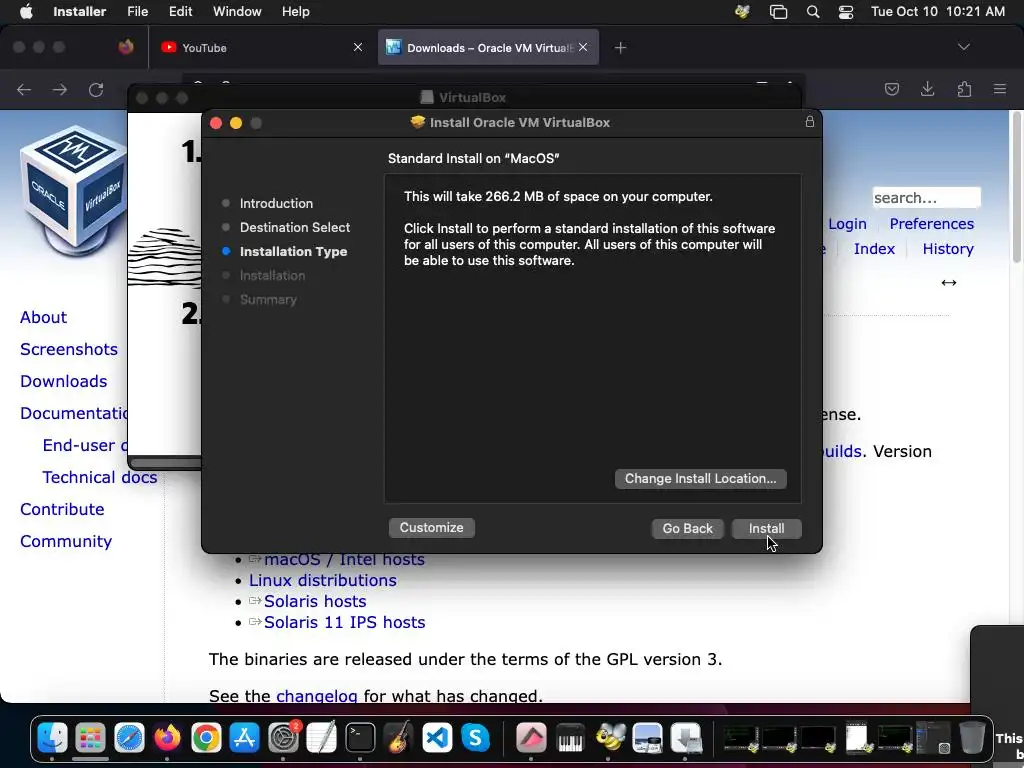Image resolution: width=1024 pixels, height=768 pixels.
Task: Select the Downloads – Oracle VM VirtualBox tab
Action: pyautogui.click(x=488, y=48)
